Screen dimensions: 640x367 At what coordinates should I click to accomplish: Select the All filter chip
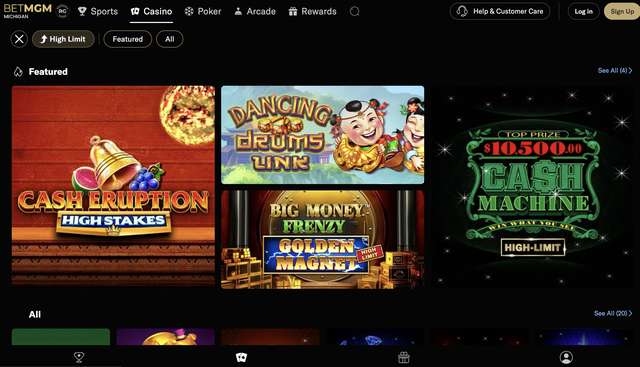170,39
